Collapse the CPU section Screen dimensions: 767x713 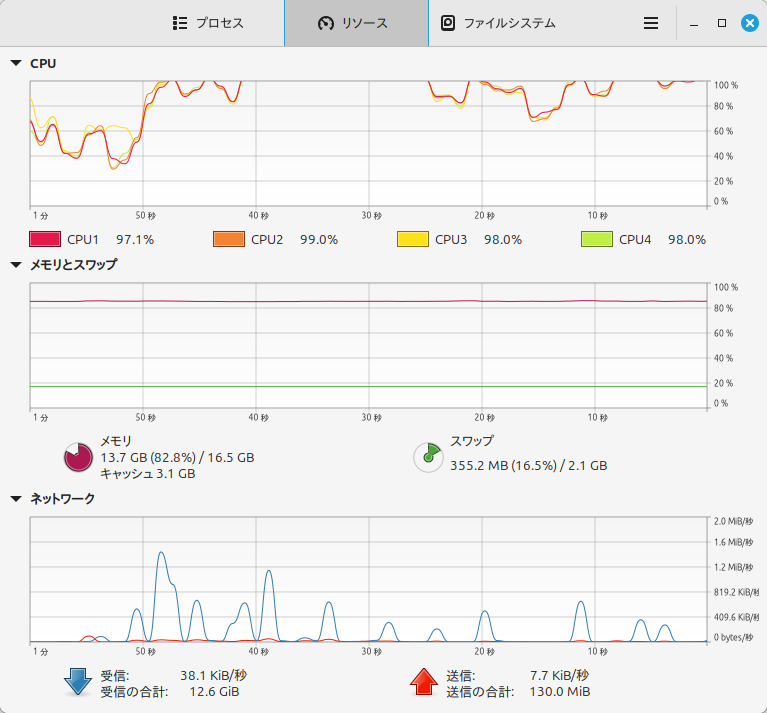16,63
